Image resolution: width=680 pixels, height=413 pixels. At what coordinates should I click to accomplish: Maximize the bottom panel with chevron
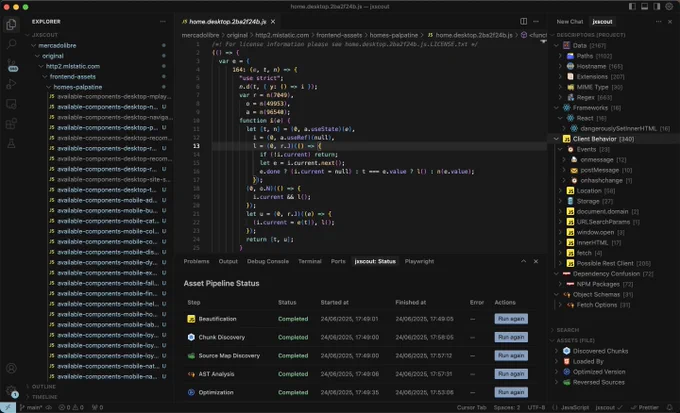pyautogui.click(x=523, y=261)
